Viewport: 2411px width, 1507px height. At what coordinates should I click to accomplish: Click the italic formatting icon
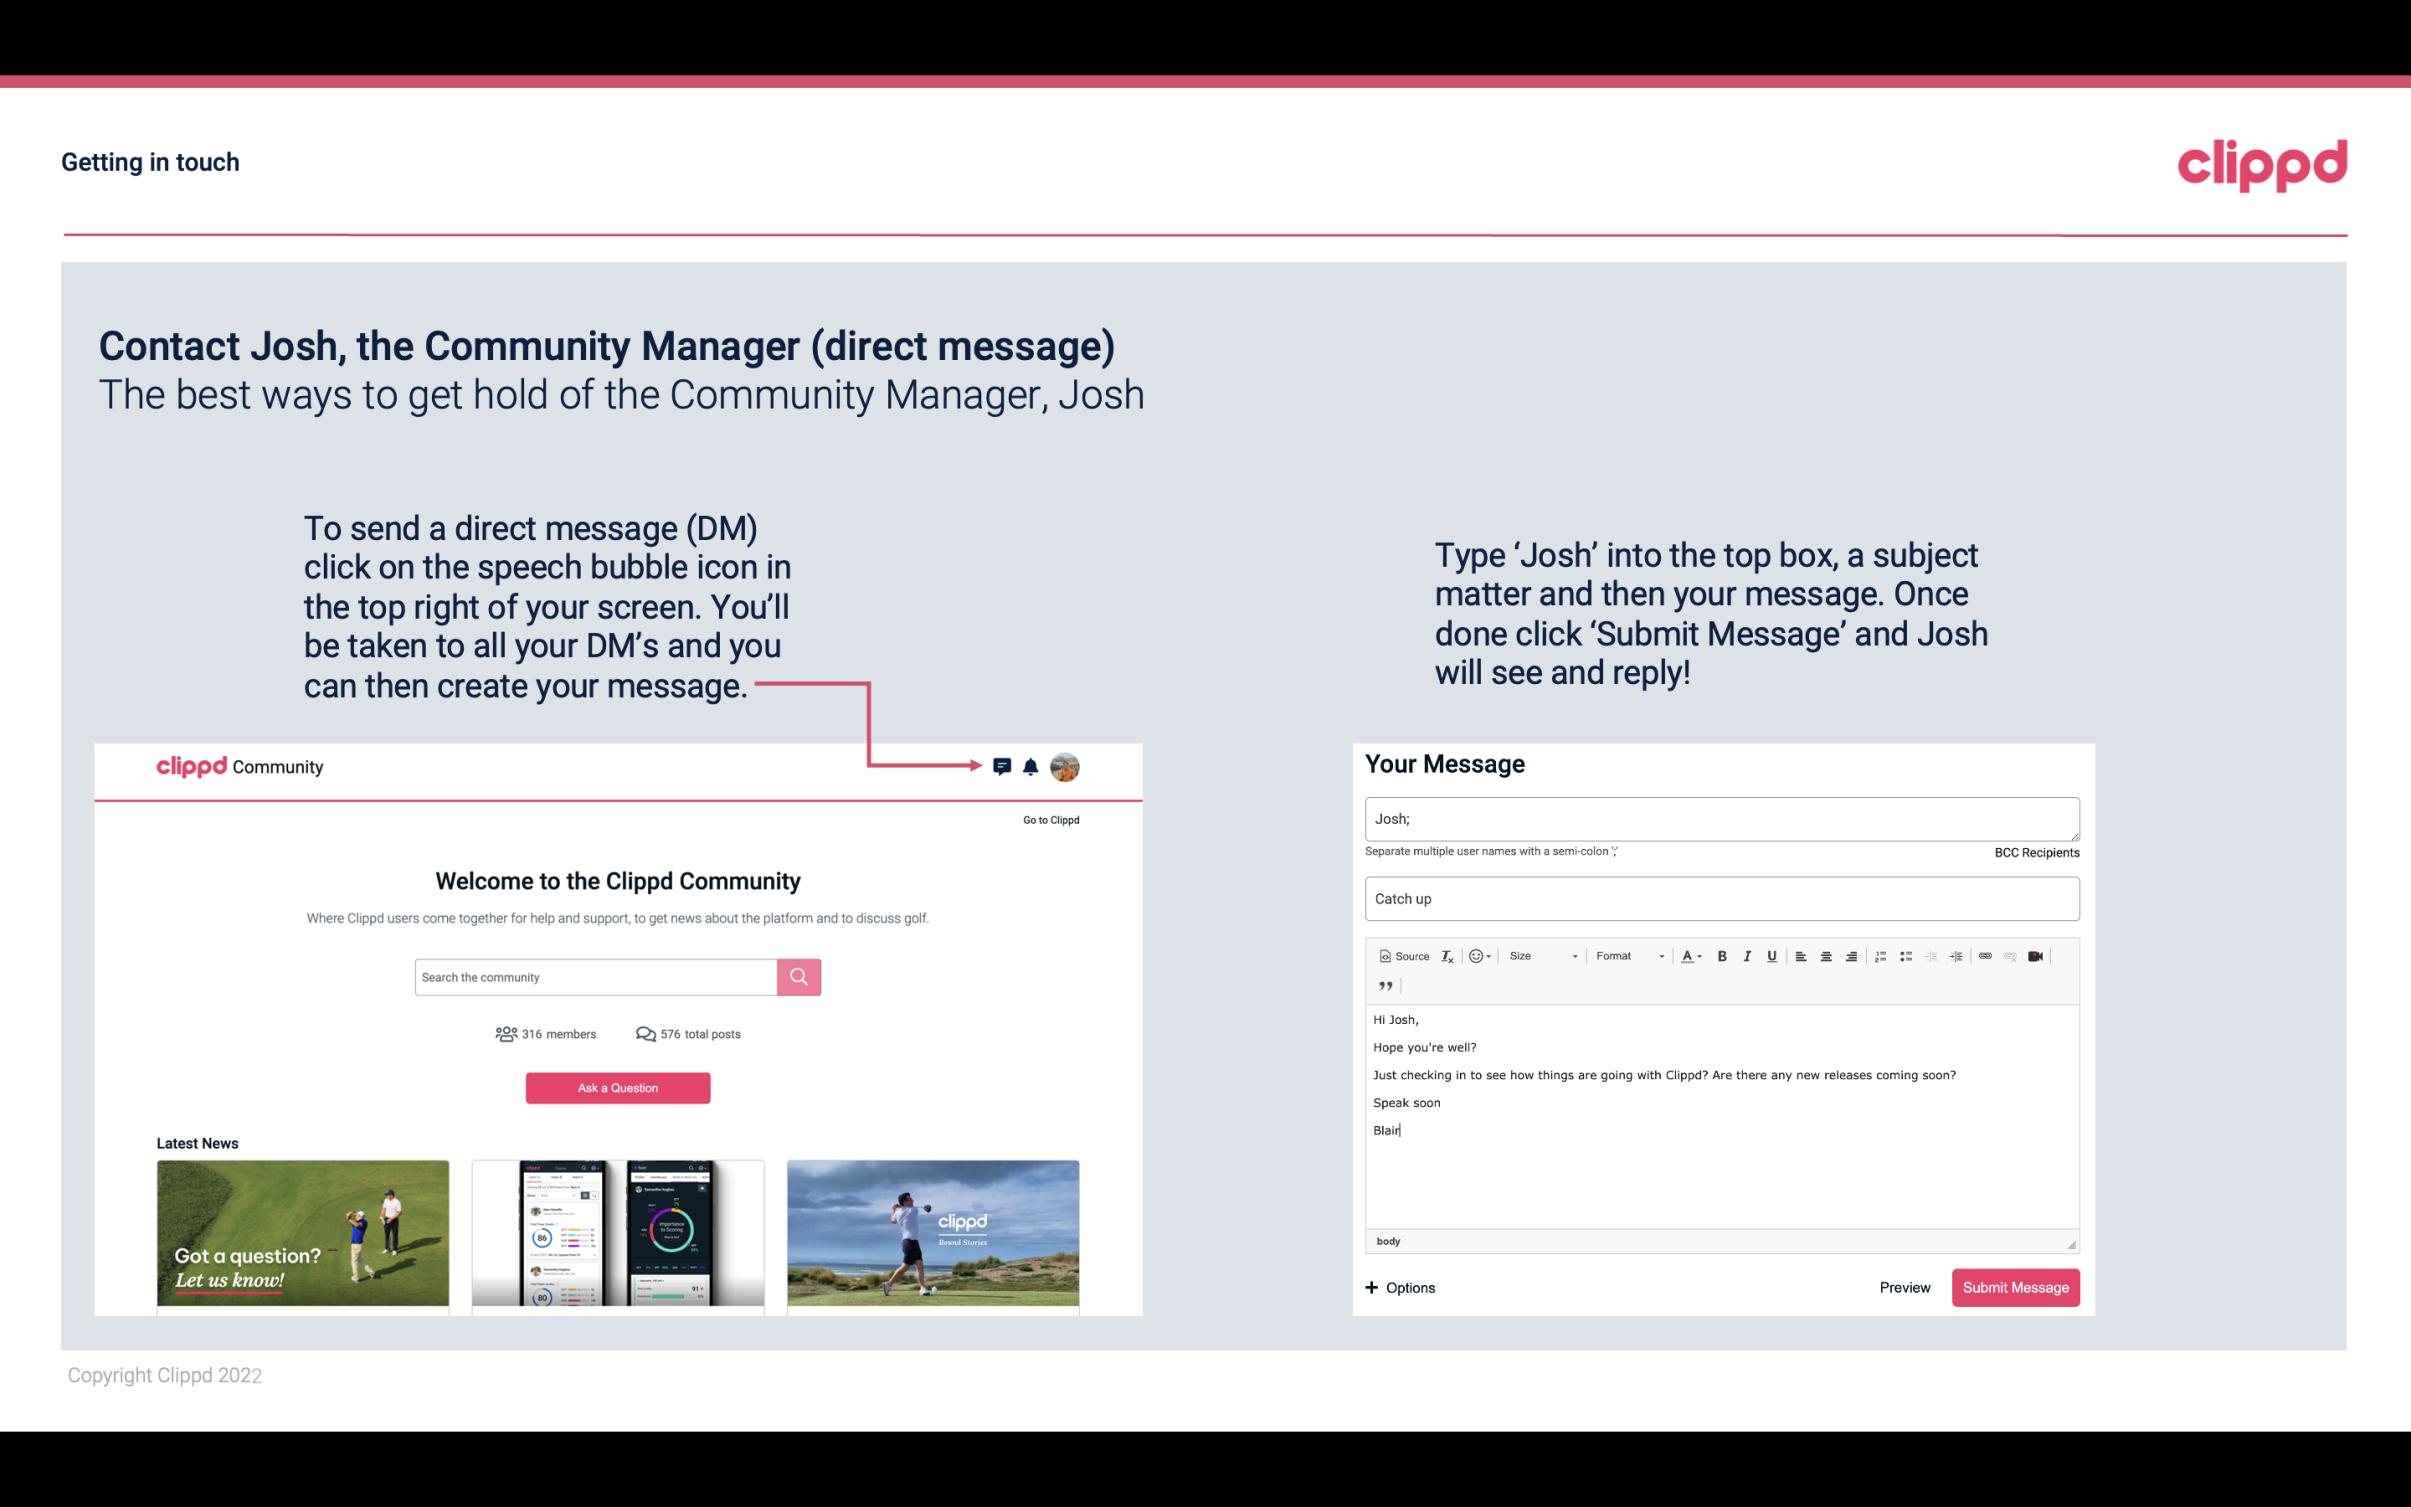click(x=1746, y=957)
